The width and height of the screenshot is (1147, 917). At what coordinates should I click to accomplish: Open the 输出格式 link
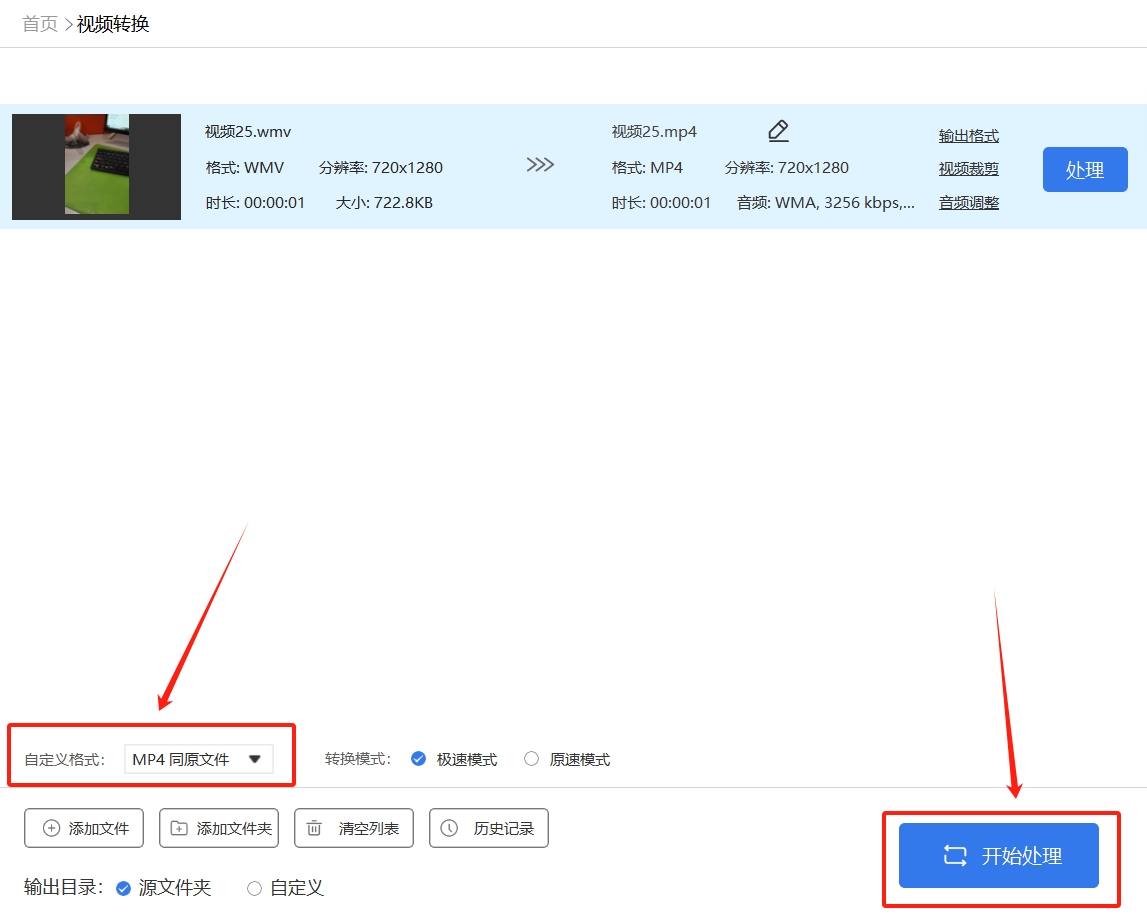[968, 136]
